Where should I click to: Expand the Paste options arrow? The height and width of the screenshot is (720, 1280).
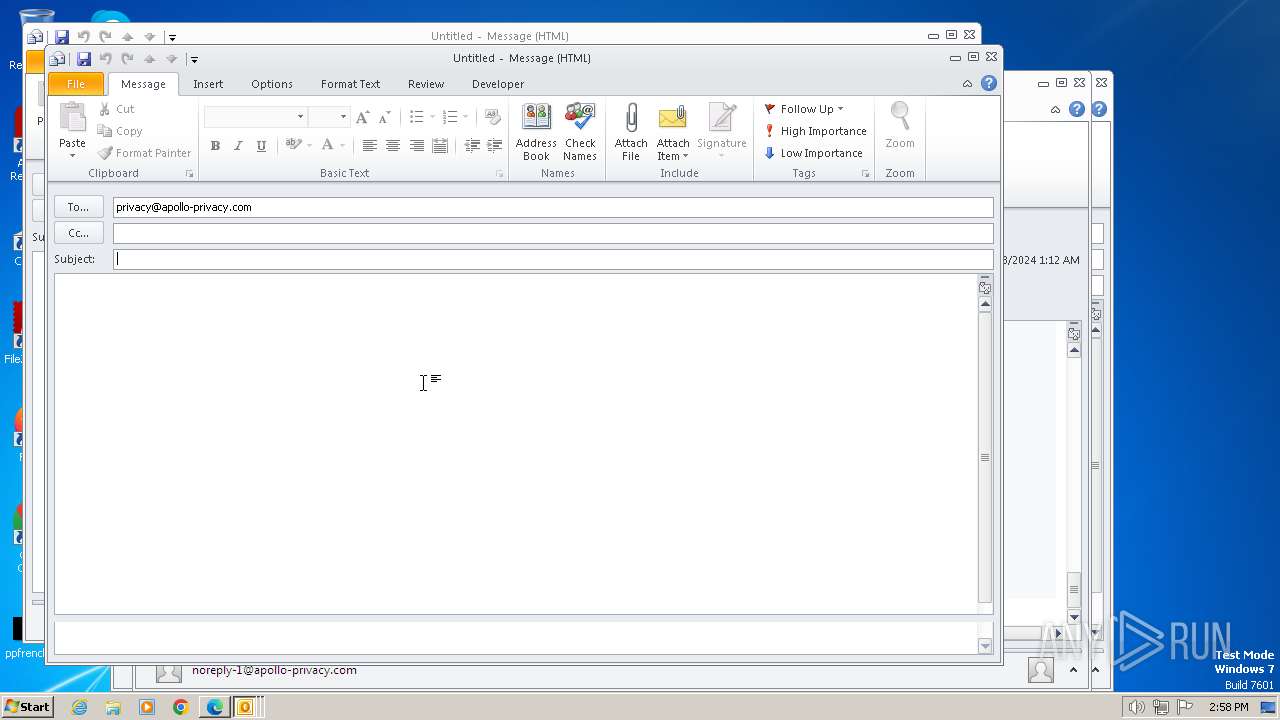point(72,155)
